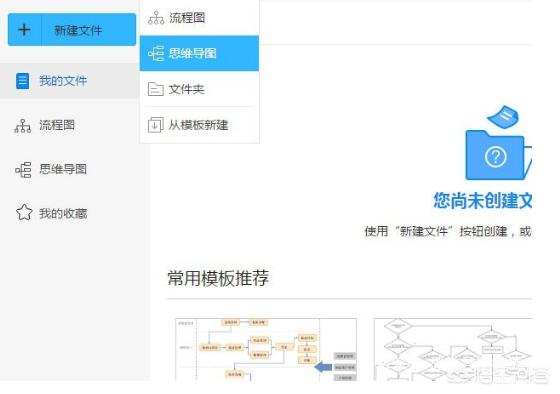560x394 pixels.
Task: Click the folder icon beside 文件夹
Action: point(156,89)
